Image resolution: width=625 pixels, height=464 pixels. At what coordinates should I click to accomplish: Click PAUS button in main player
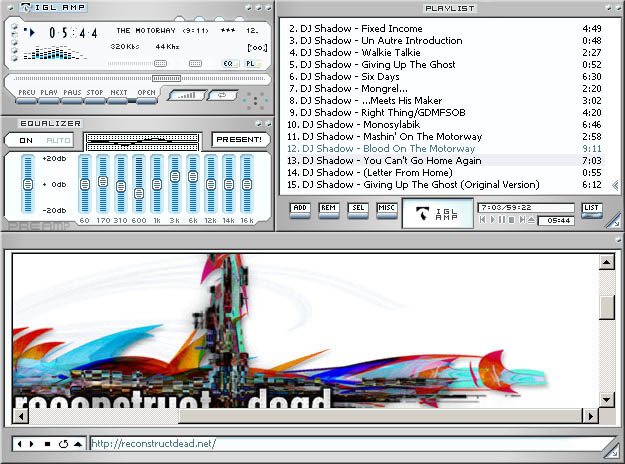(x=72, y=96)
